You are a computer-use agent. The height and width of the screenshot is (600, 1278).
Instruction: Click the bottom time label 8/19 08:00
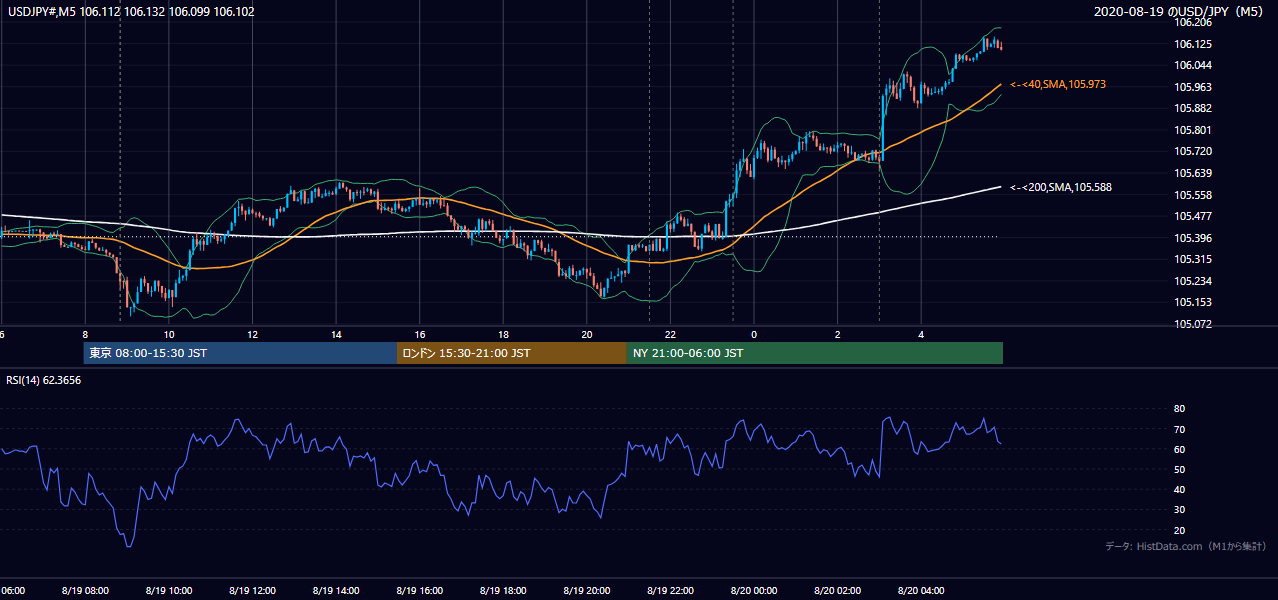[85, 591]
